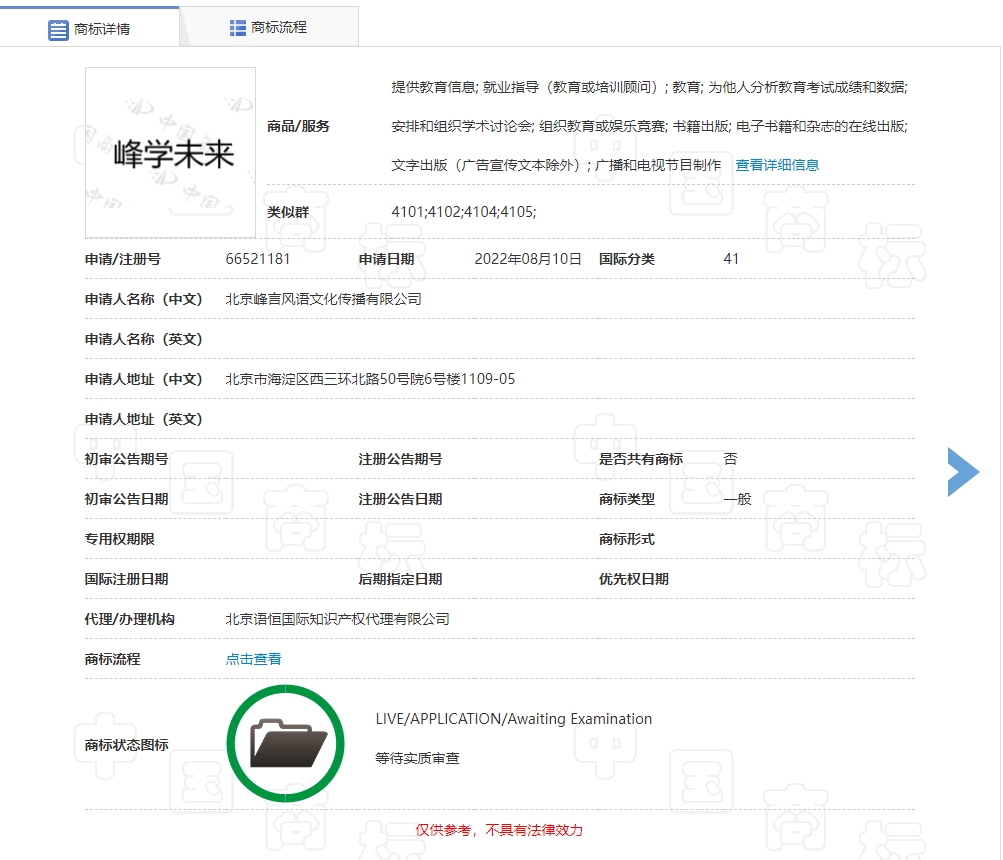
Task: Click the 仅供参考，不具有法律效力 notice
Action: pos(499,830)
